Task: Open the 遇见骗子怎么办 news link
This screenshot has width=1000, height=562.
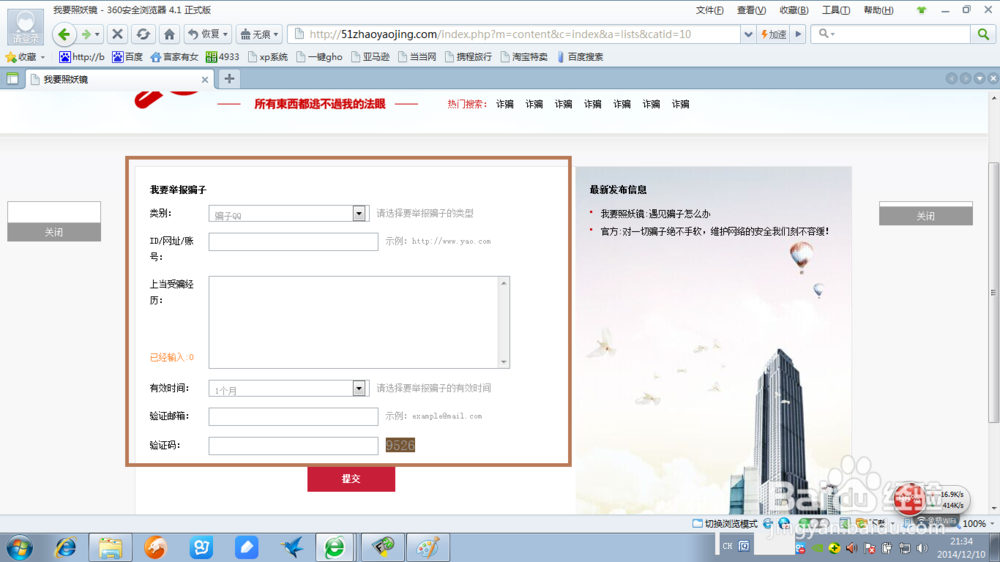Action: coord(655,214)
